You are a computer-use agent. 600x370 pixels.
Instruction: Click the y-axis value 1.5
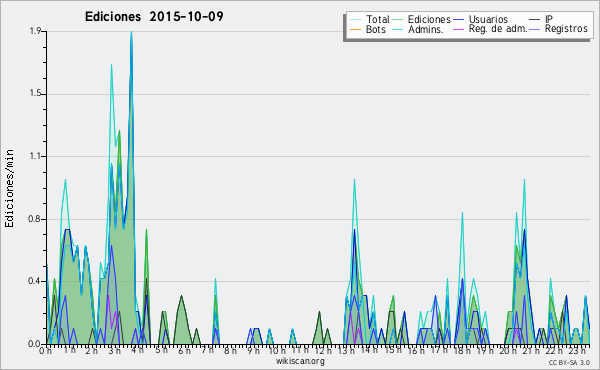click(35, 94)
